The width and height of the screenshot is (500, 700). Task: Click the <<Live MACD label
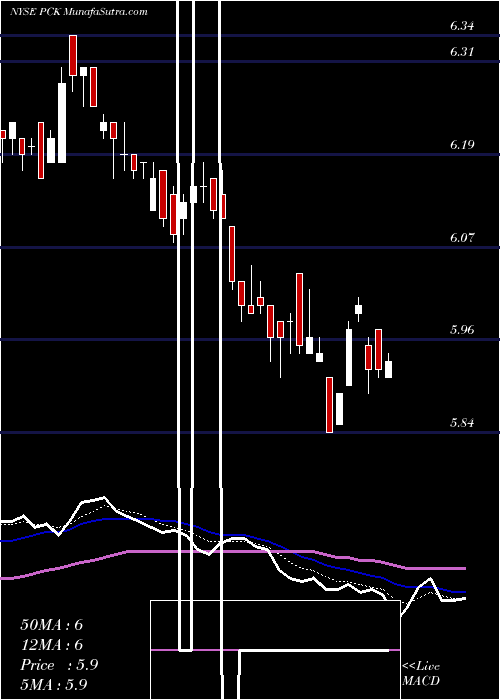pyautogui.click(x=421, y=674)
